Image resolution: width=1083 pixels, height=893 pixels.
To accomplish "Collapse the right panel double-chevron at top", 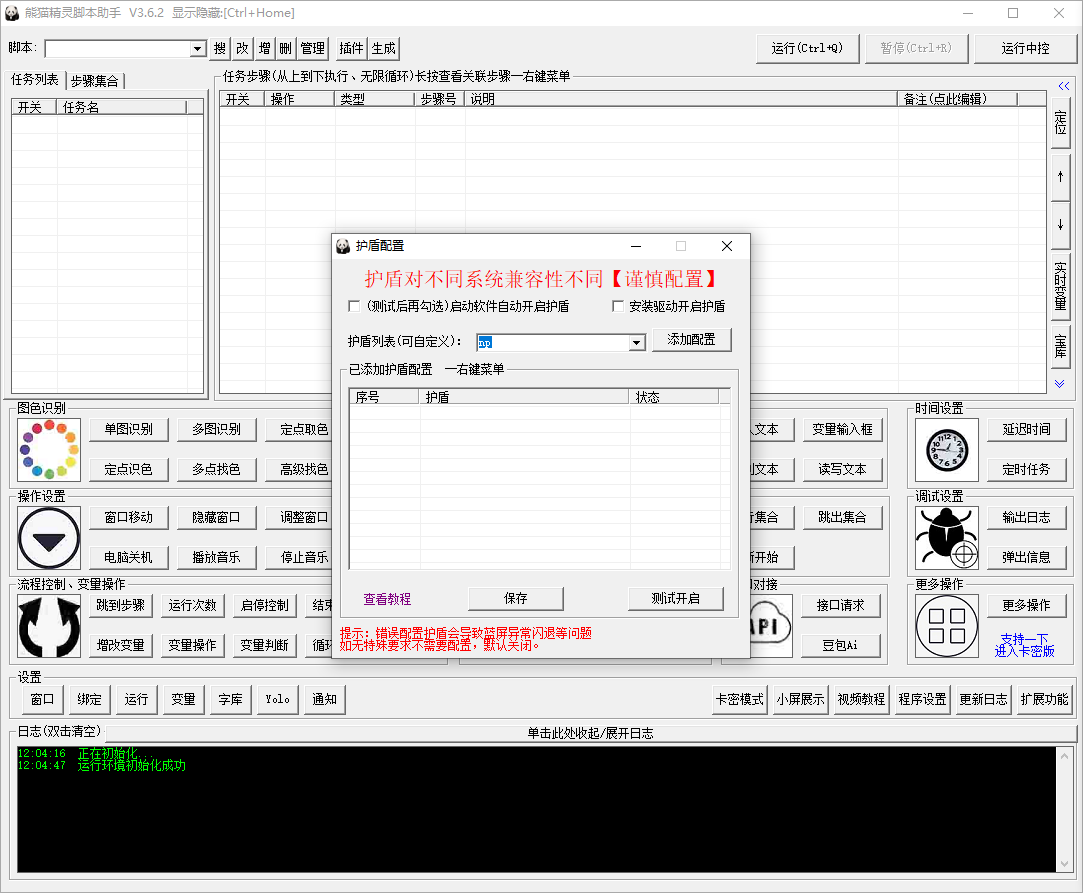I will coord(1063,86).
